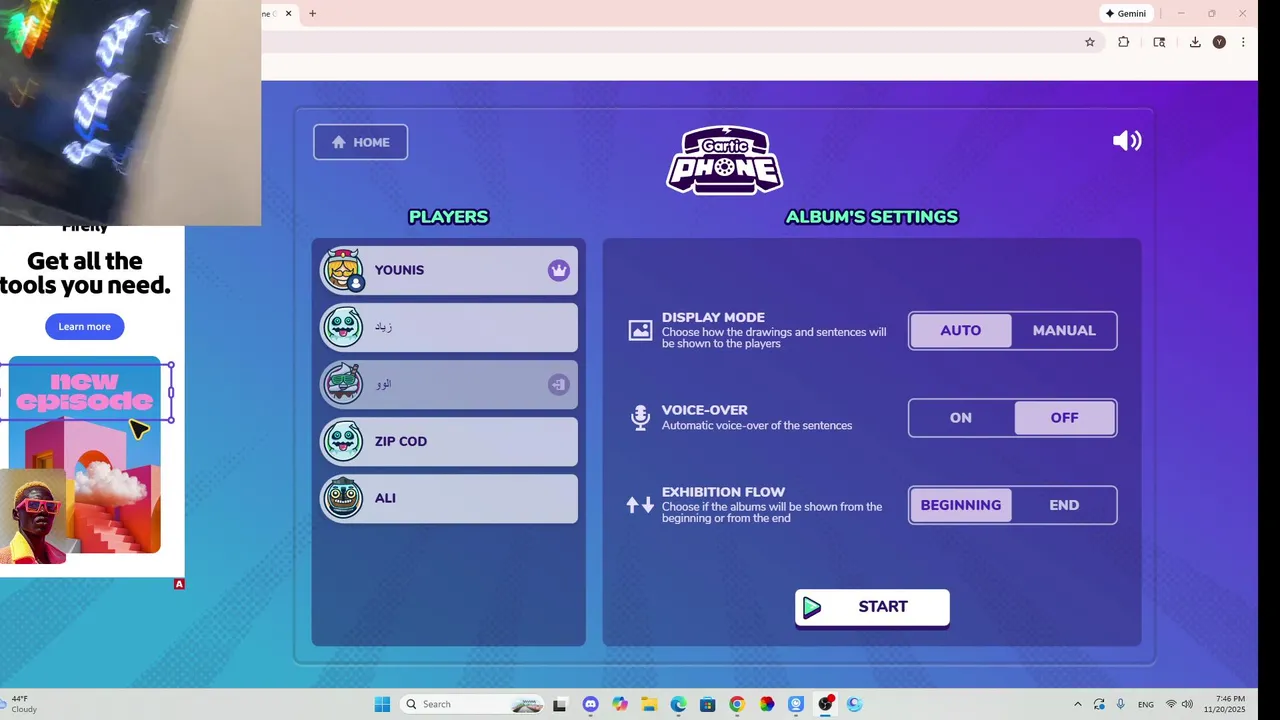This screenshot has height=720, width=1280.
Task: Click YOUNIS player avatar
Action: pyautogui.click(x=343, y=270)
